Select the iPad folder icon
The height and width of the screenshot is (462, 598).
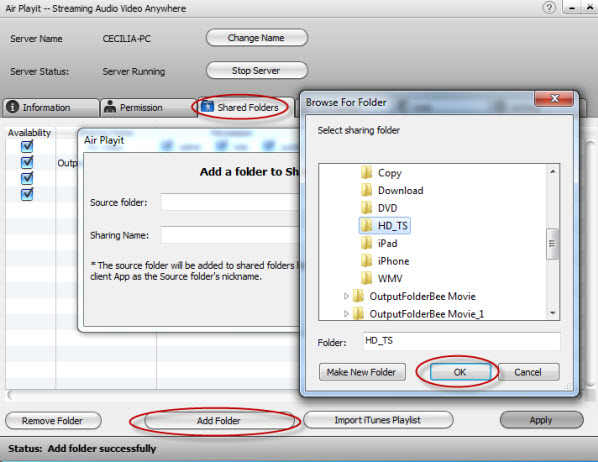coord(367,243)
